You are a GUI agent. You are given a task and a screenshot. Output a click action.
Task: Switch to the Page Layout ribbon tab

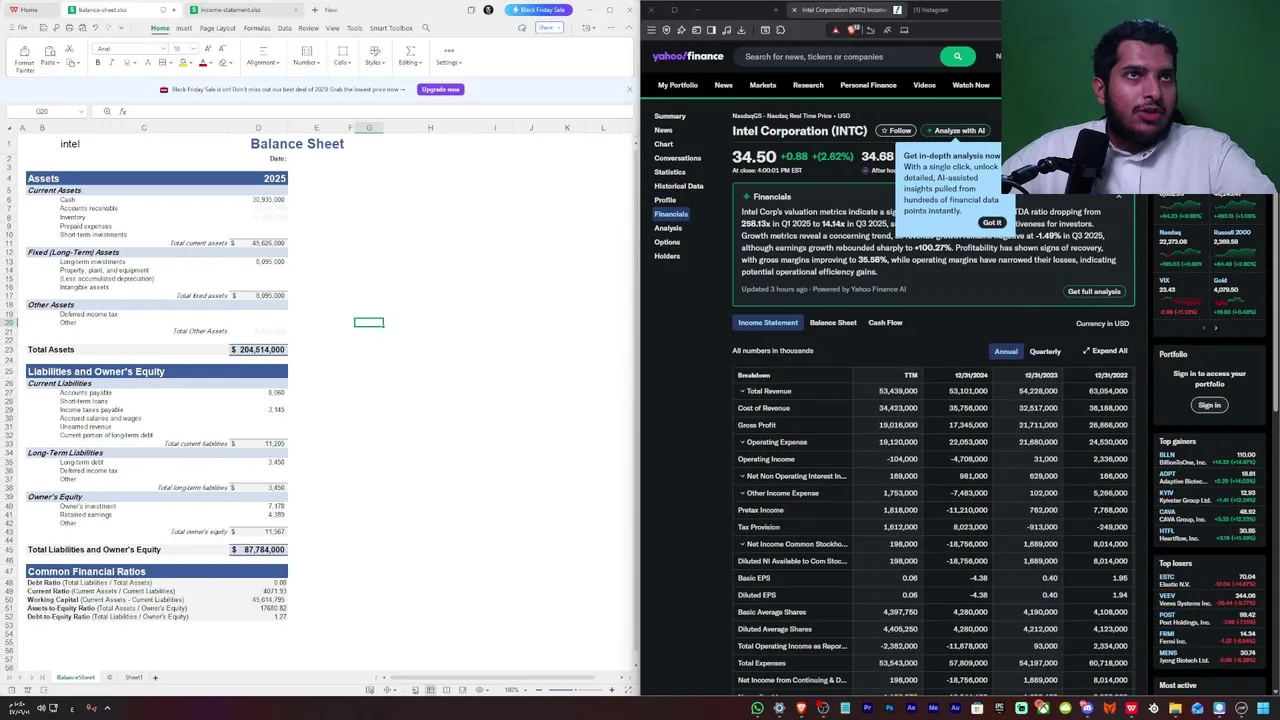[x=218, y=28]
